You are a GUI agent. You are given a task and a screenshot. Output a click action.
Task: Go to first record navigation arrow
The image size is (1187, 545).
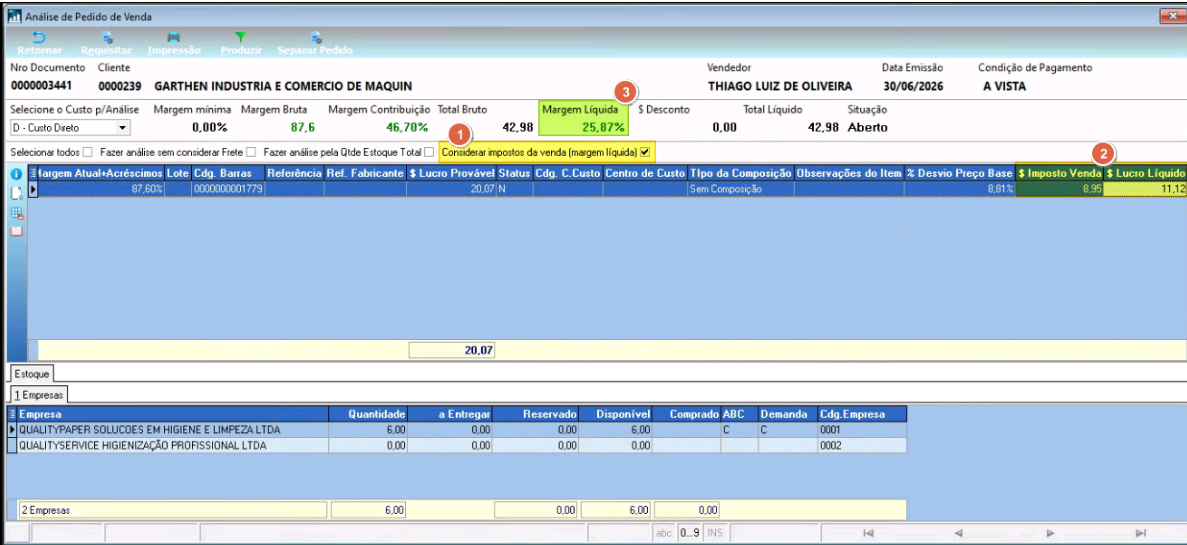pyautogui.click(x=868, y=533)
